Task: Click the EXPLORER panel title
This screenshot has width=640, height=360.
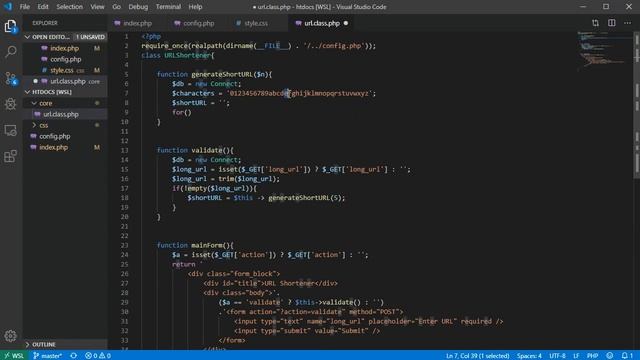Action: tap(45, 23)
